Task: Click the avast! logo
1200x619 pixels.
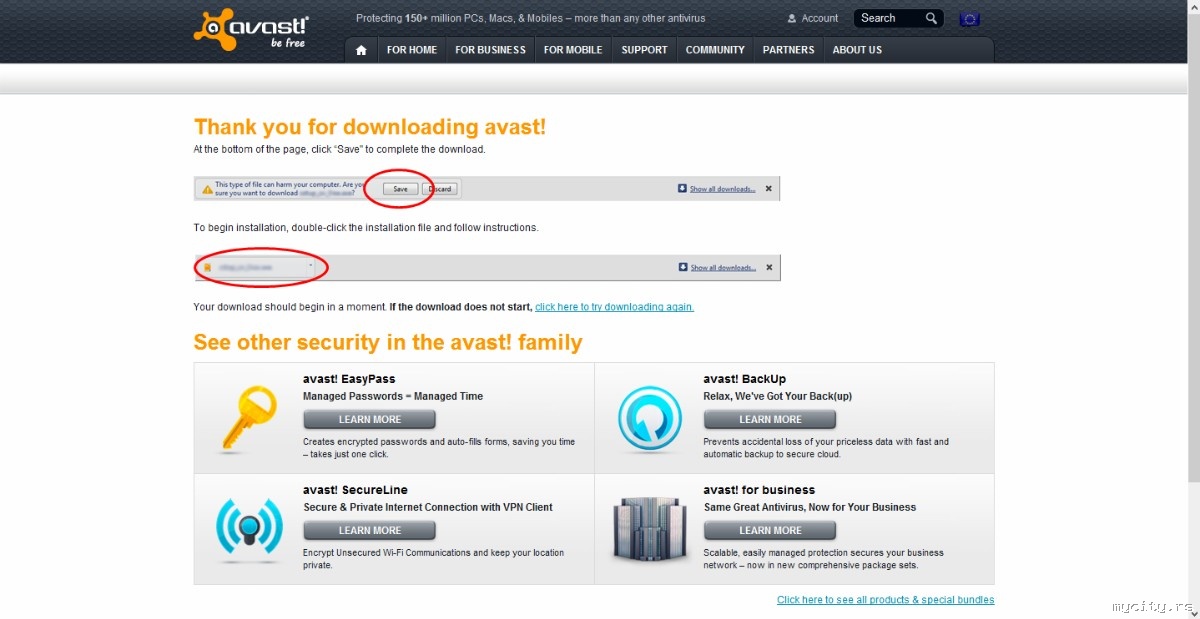Action: (x=251, y=28)
